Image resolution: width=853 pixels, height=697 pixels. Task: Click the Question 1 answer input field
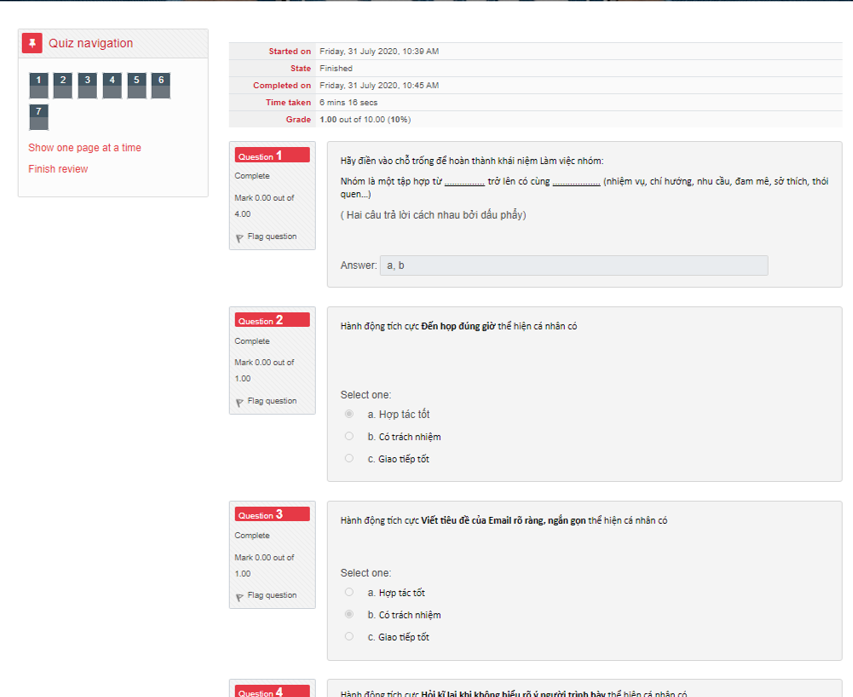(573, 265)
